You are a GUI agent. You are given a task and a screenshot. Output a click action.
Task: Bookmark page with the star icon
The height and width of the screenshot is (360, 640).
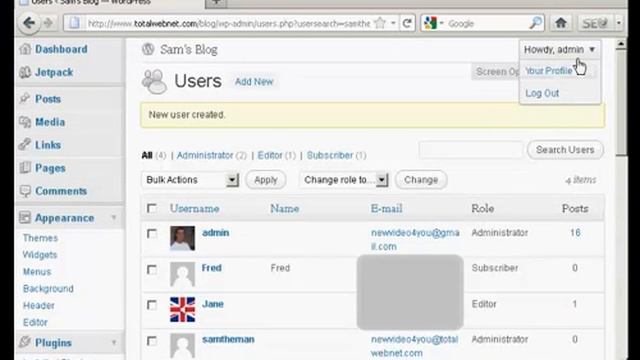[x=380, y=23]
